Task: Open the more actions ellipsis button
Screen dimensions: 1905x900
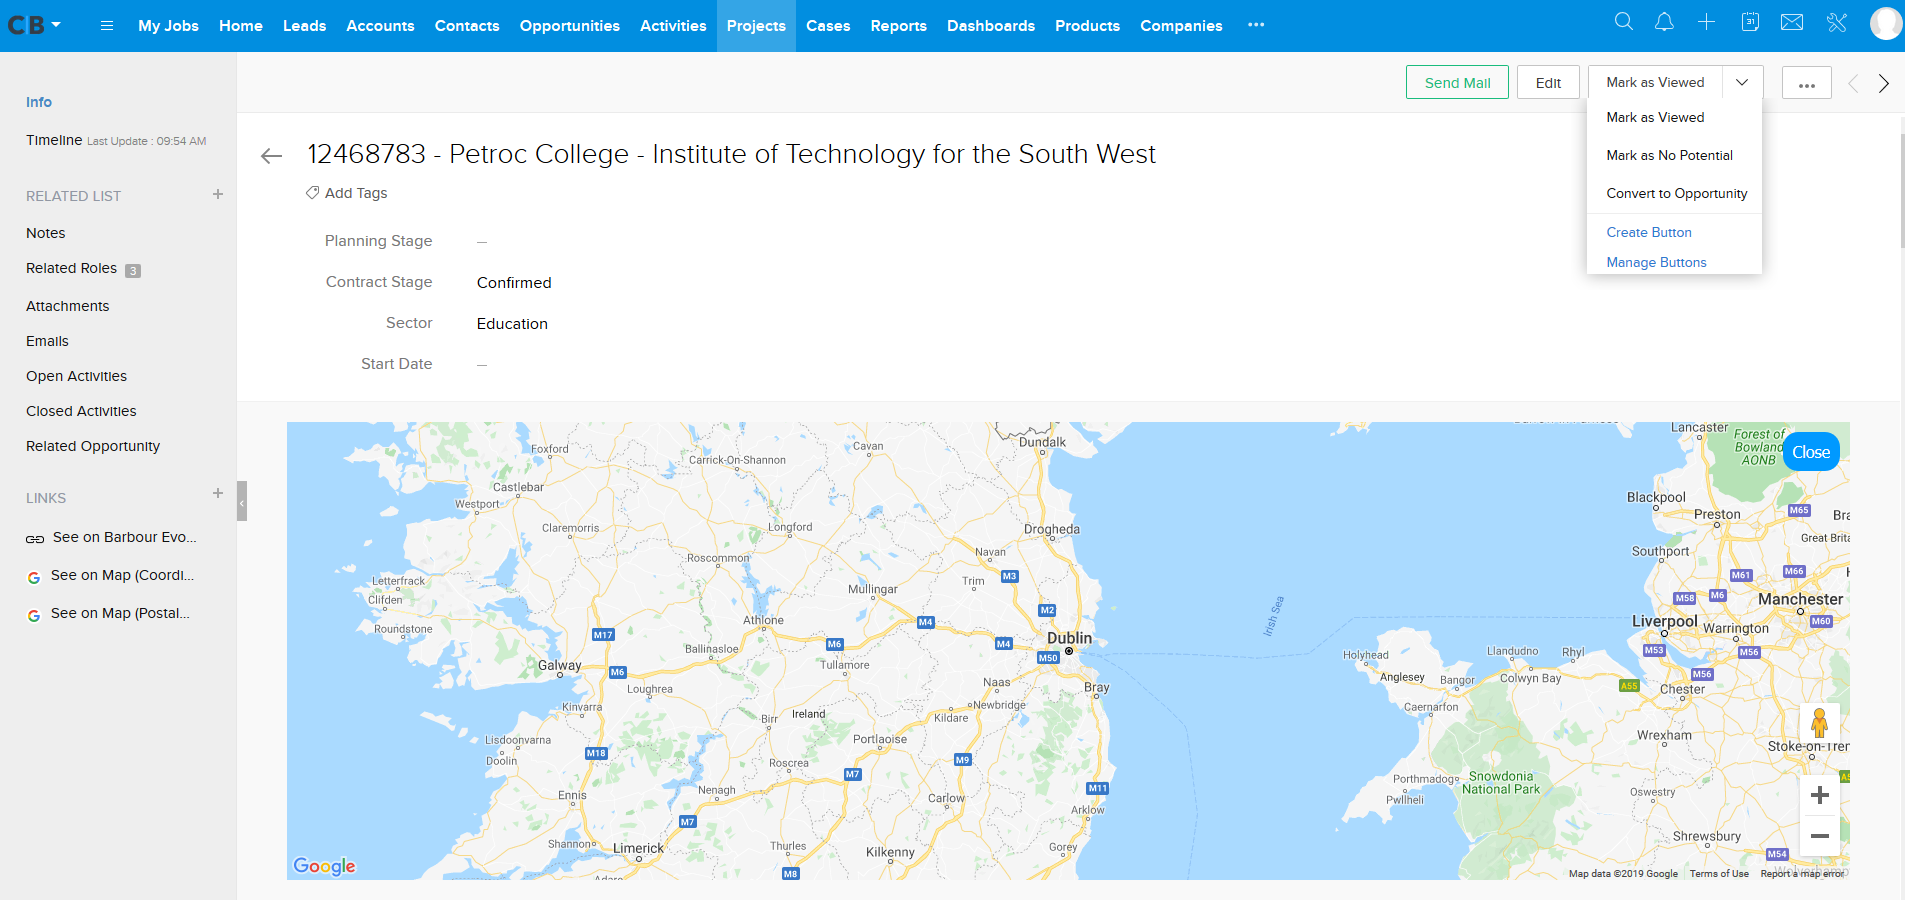Action: [1807, 83]
